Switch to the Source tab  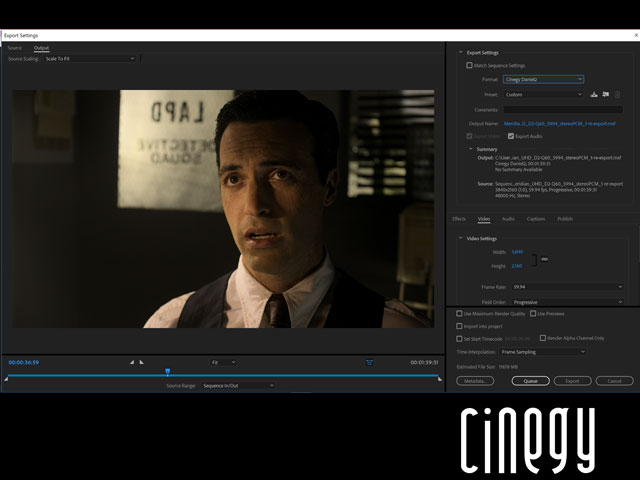click(x=15, y=48)
